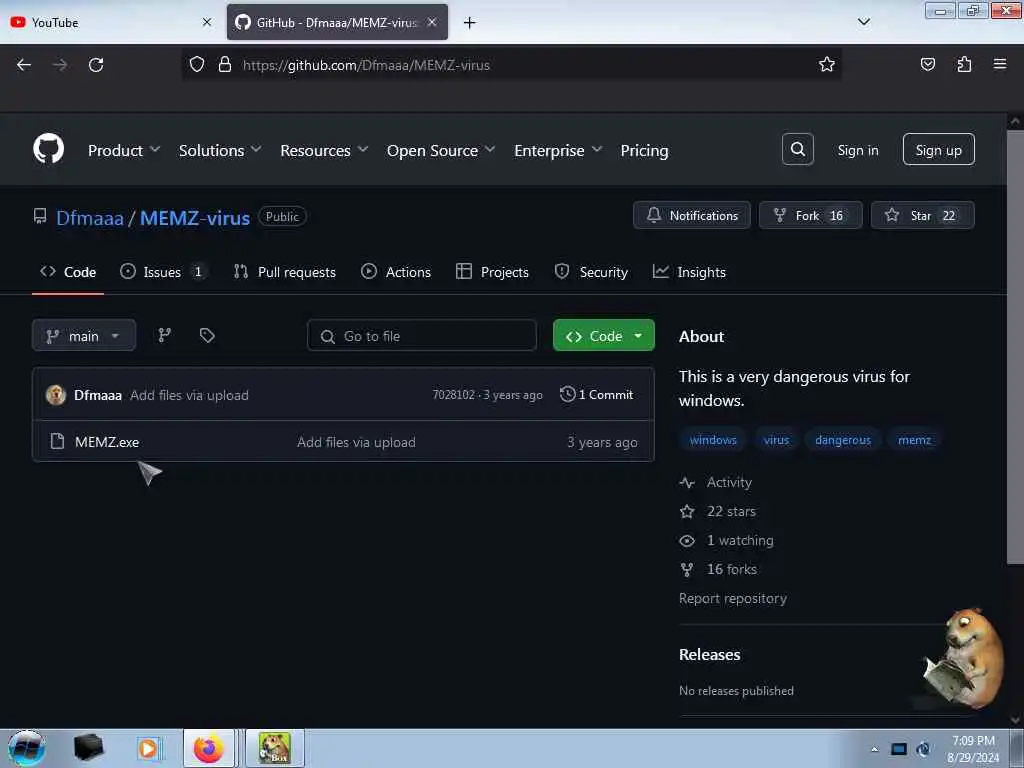
Task: Close the GitHub MEMZ-virus tab
Action: pyautogui.click(x=432, y=22)
